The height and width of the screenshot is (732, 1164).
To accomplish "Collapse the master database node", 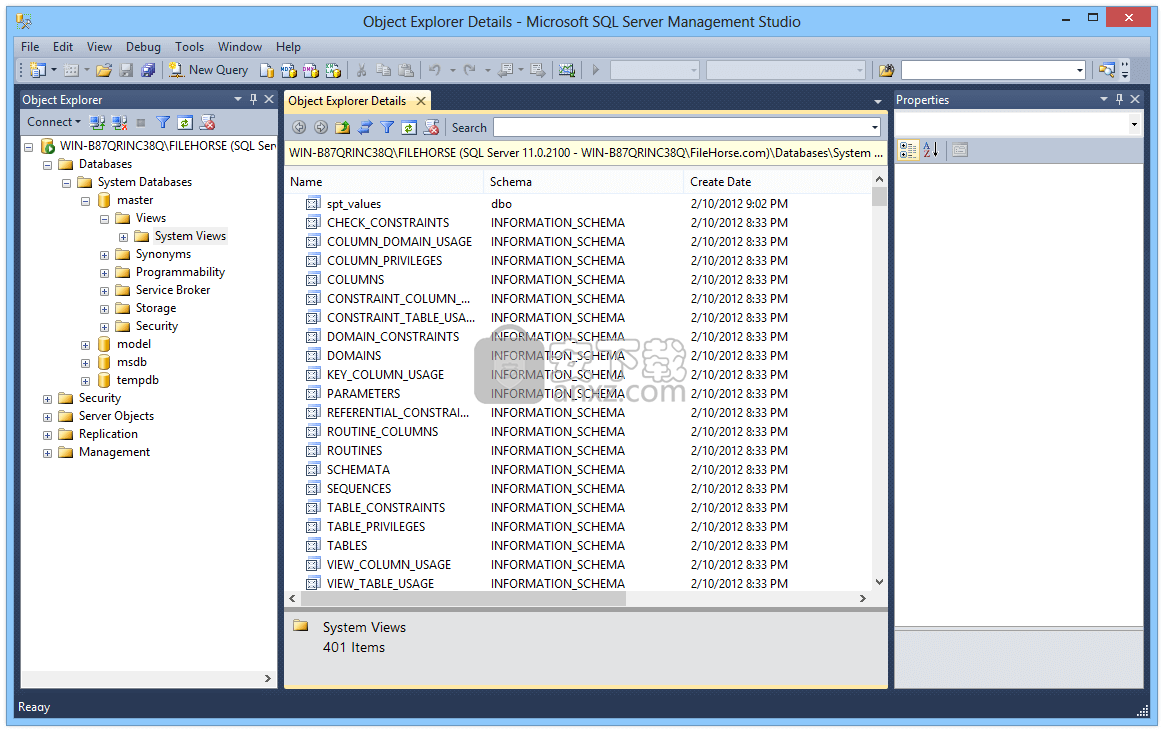I will [85, 200].
